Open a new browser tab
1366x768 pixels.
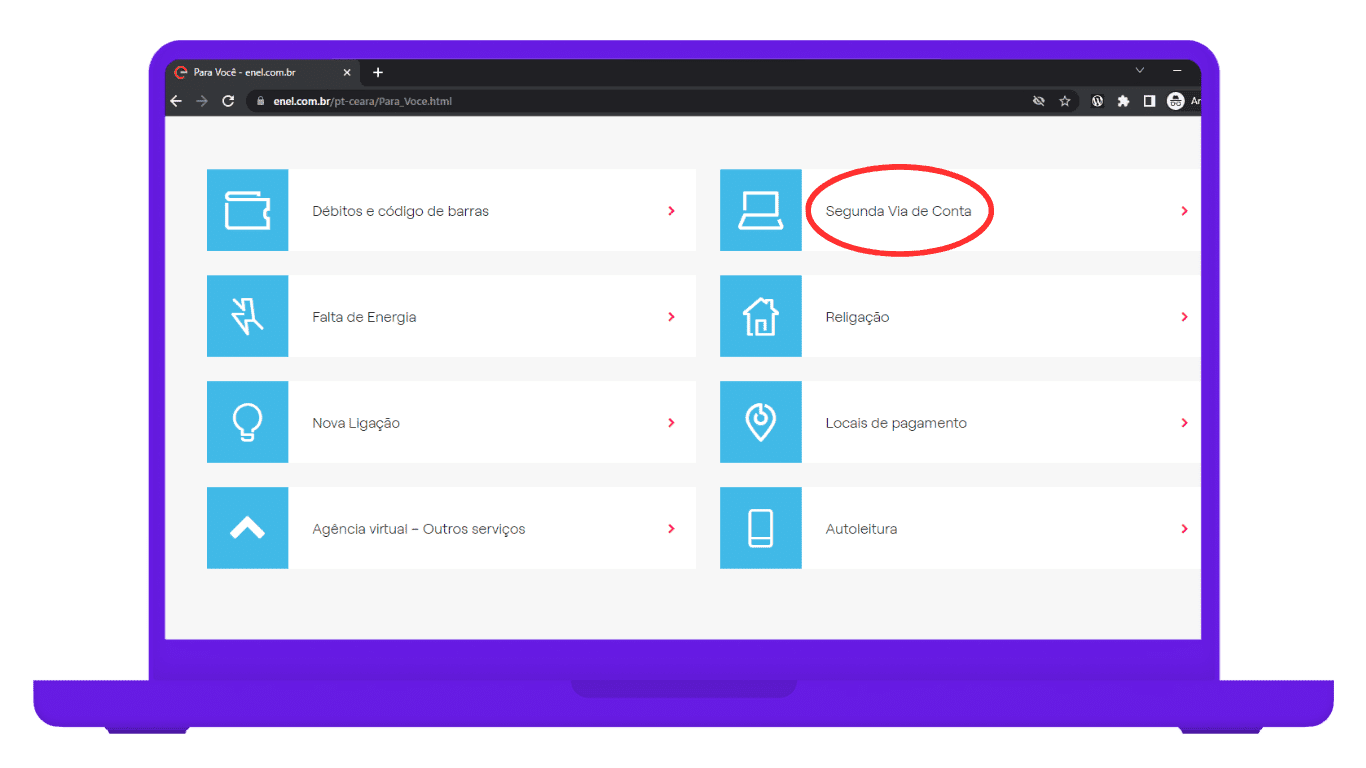point(378,73)
